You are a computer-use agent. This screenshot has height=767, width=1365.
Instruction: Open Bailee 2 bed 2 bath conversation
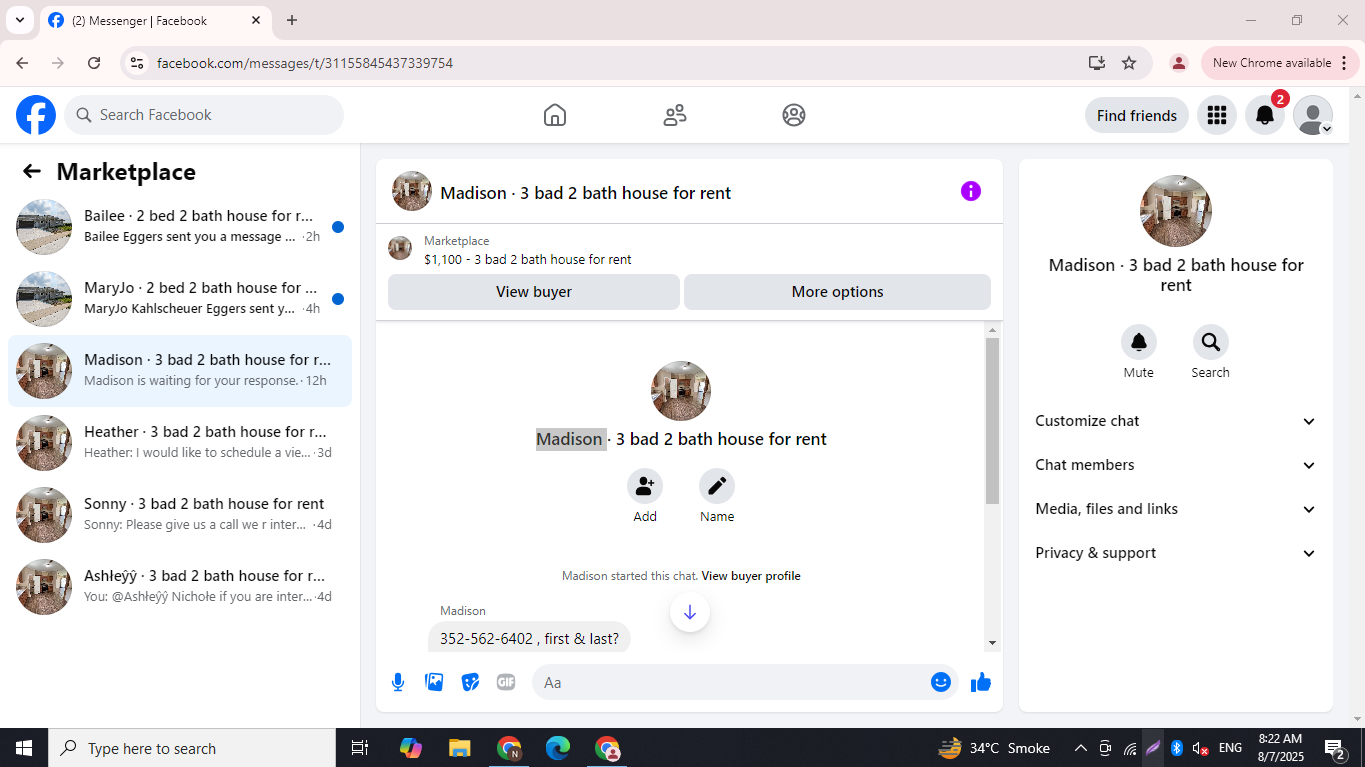pos(180,227)
